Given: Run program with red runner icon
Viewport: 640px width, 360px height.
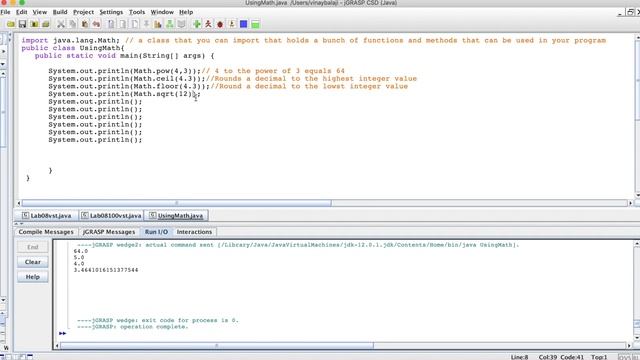Looking at the screenshot, I should point(208,24).
